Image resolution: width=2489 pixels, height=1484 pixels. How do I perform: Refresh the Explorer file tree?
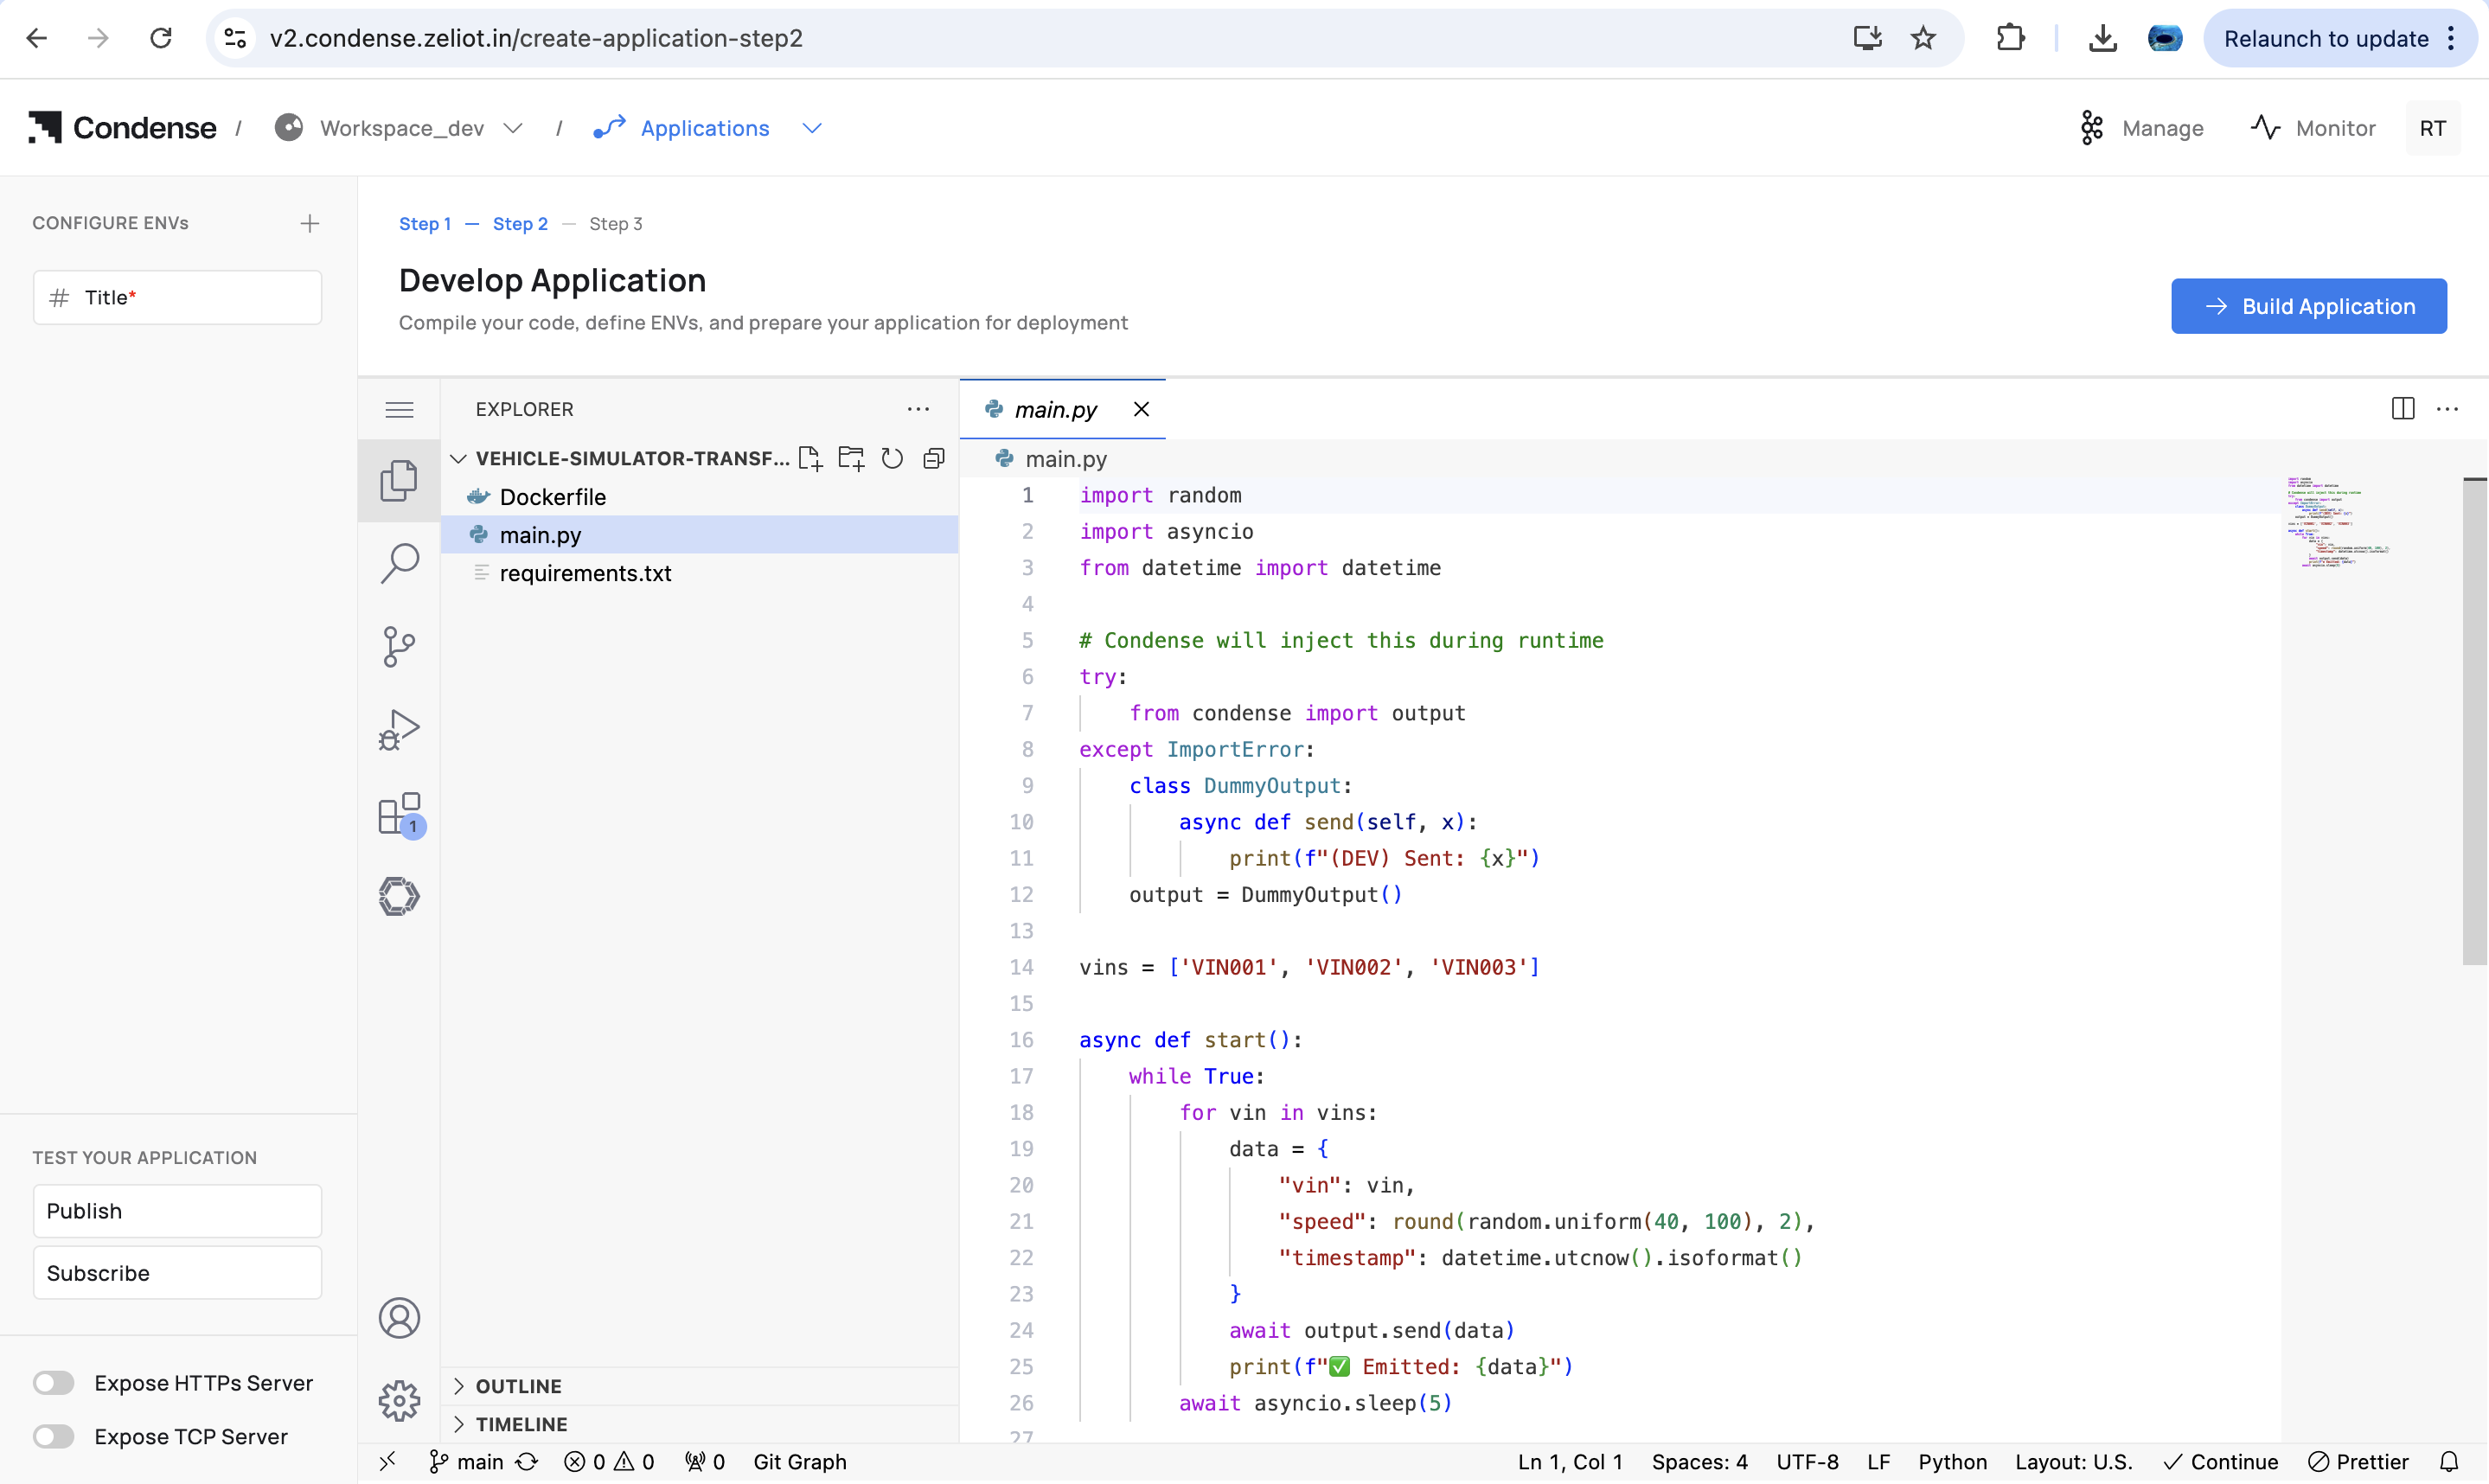point(892,458)
